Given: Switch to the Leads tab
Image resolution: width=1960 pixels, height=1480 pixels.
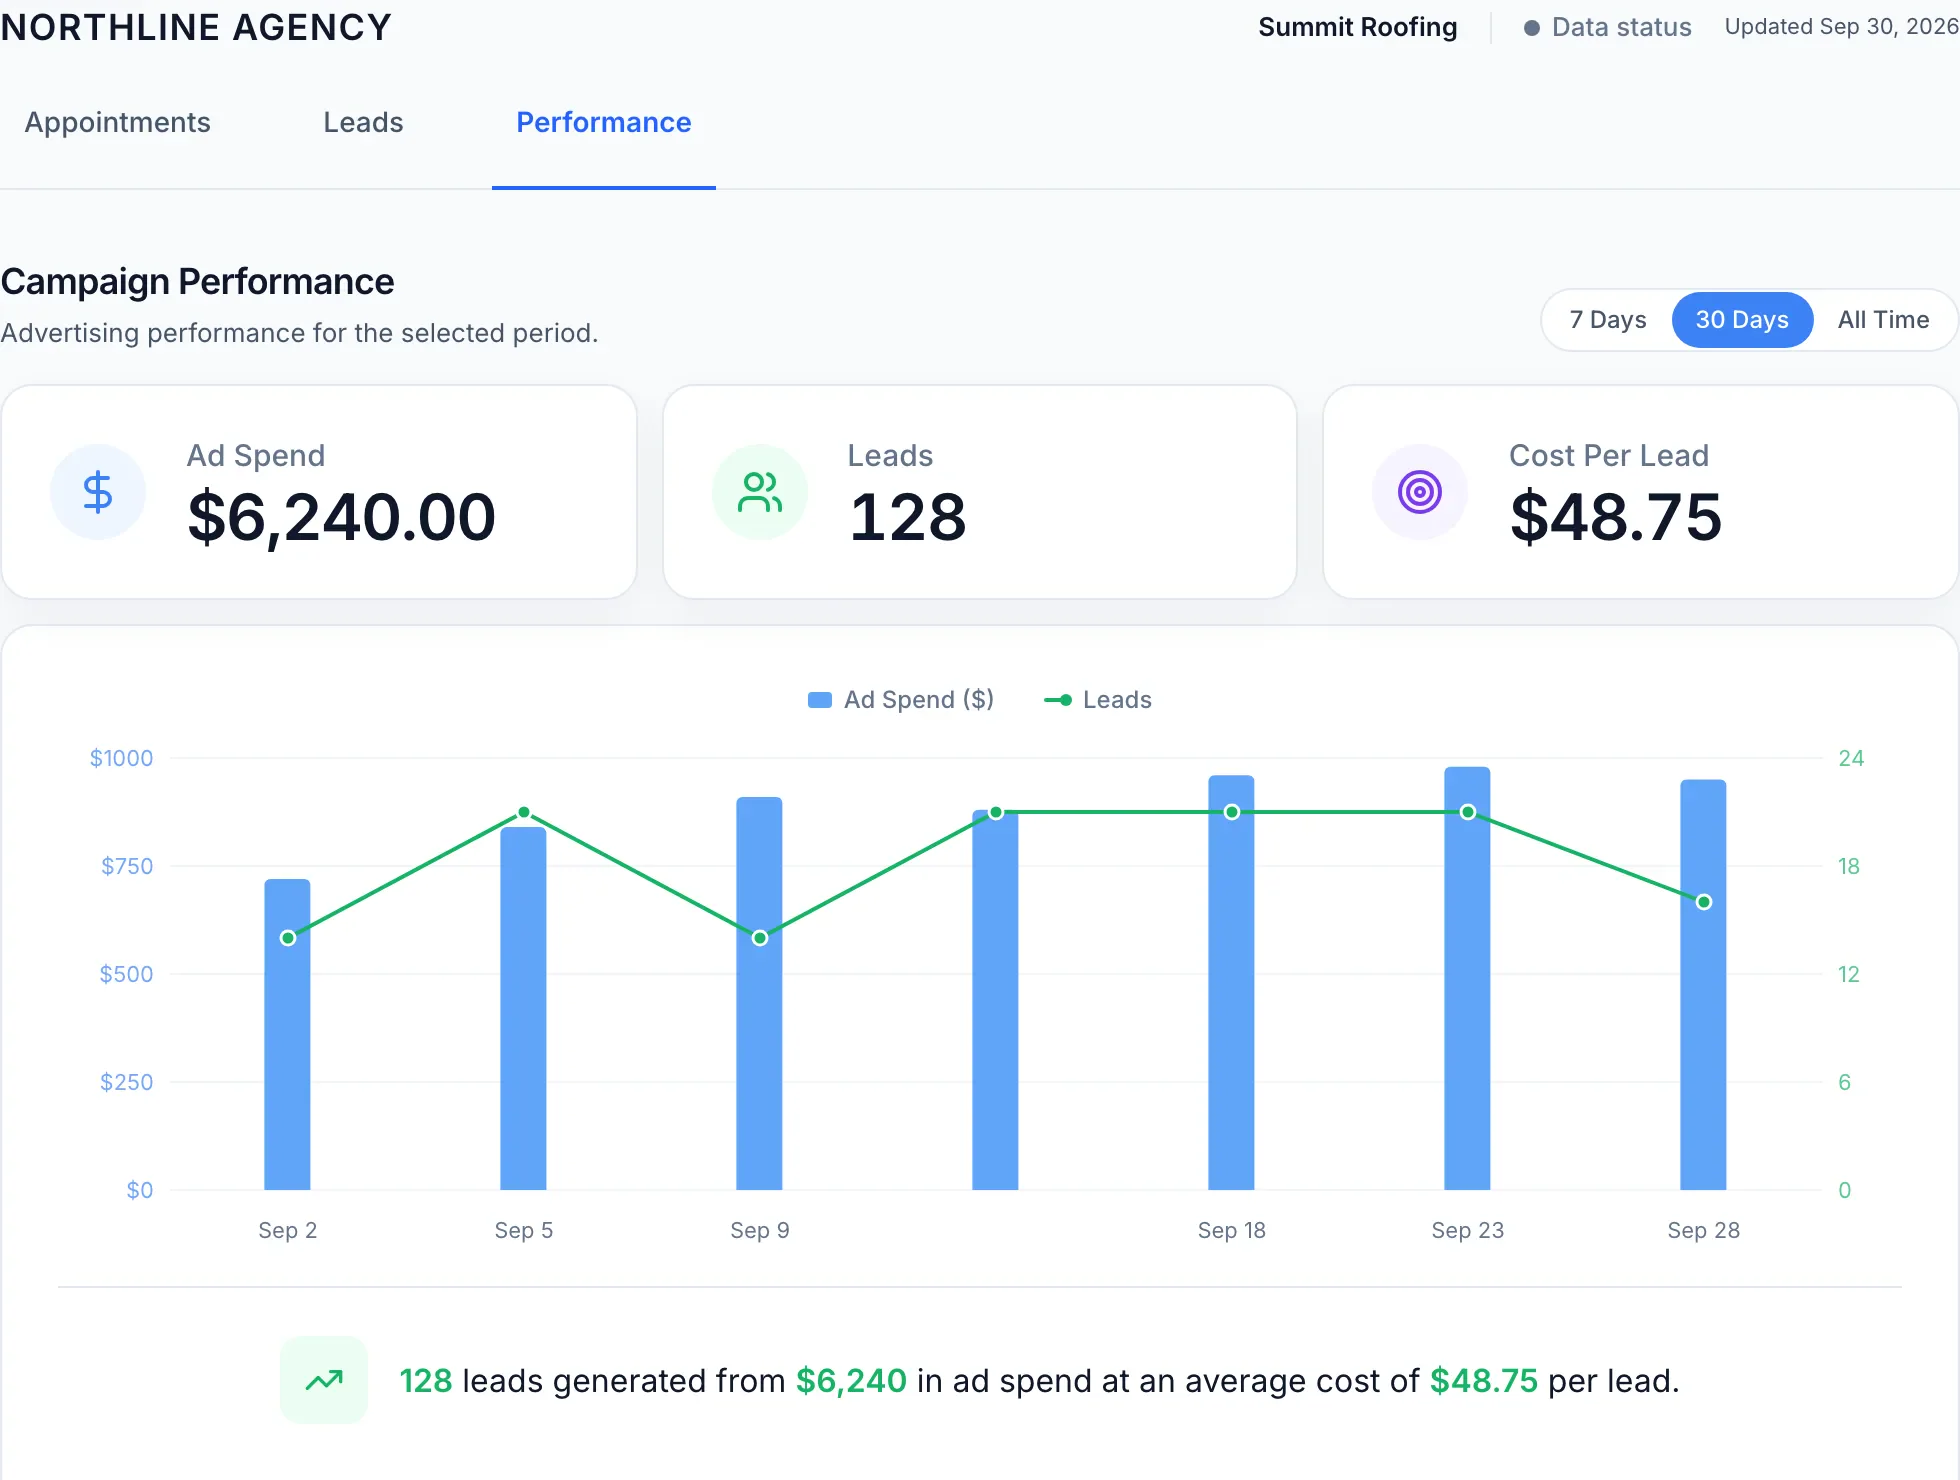Looking at the screenshot, I should [363, 122].
